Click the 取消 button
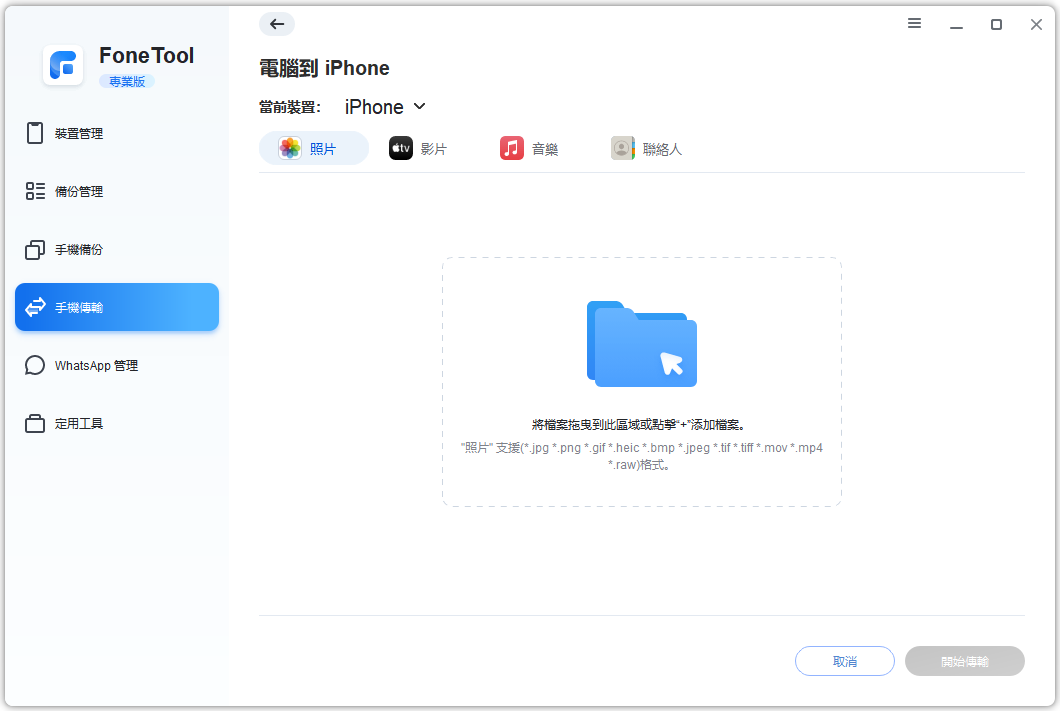Image resolution: width=1060 pixels, height=711 pixels. pyautogui.click(x=844, y=661)
